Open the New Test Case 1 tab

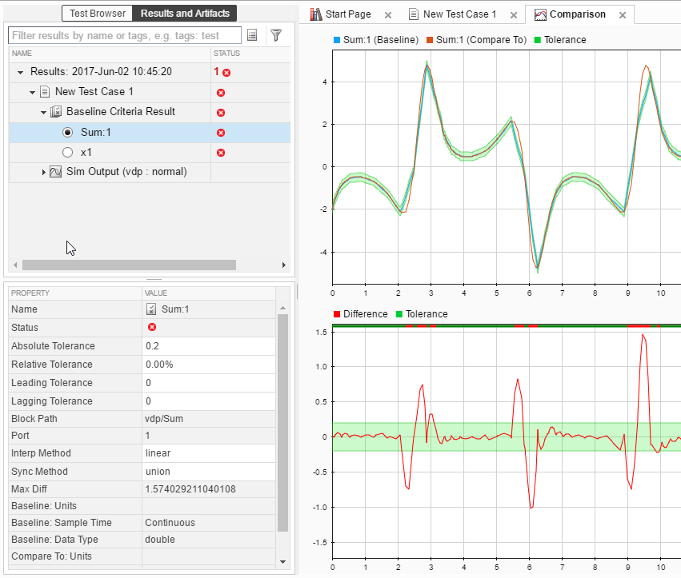(x=459, y=15)
